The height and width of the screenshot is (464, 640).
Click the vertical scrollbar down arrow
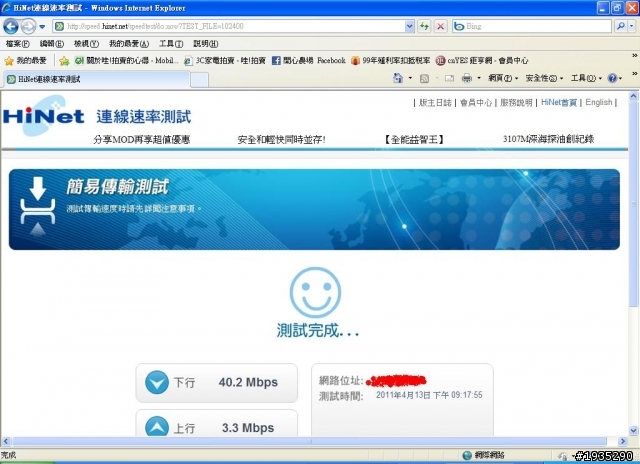click(x=633, y=431)
